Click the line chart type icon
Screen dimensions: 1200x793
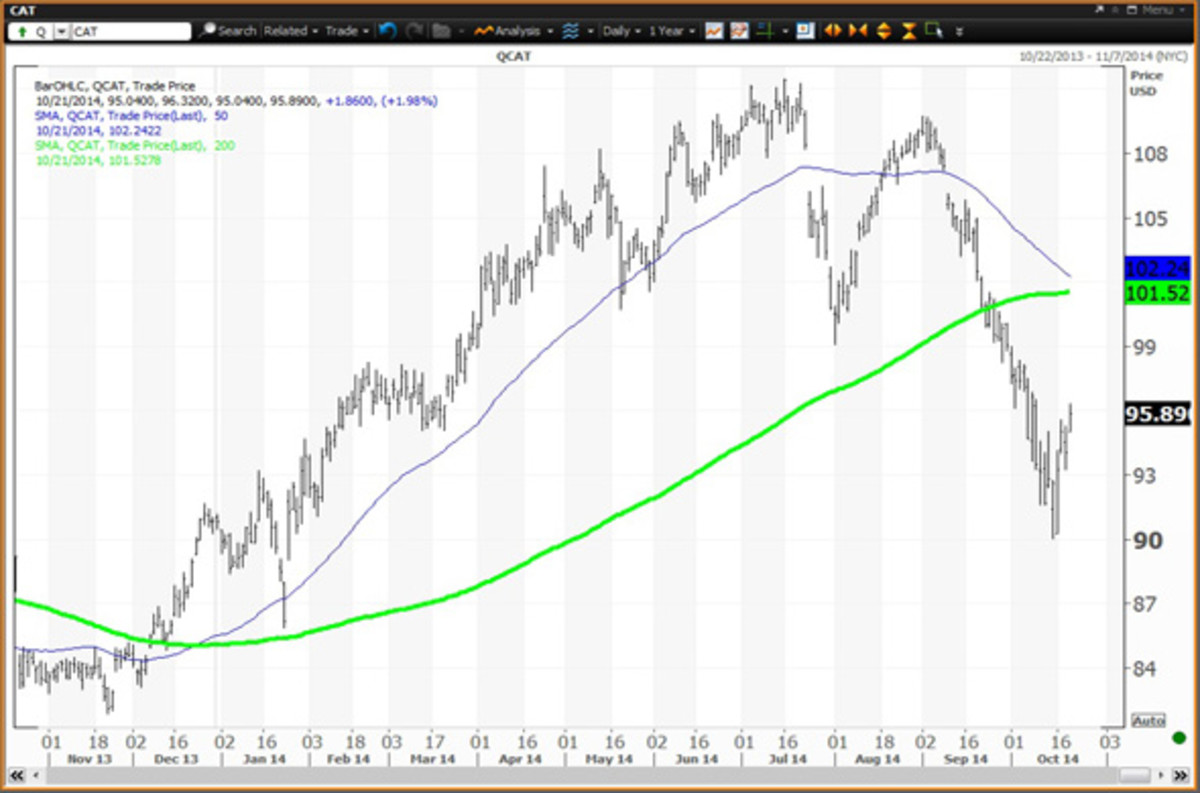coord(713,31)
